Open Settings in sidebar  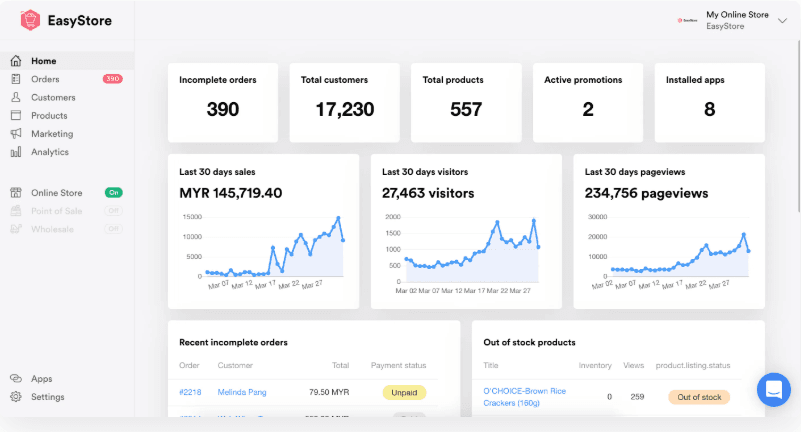67,397
